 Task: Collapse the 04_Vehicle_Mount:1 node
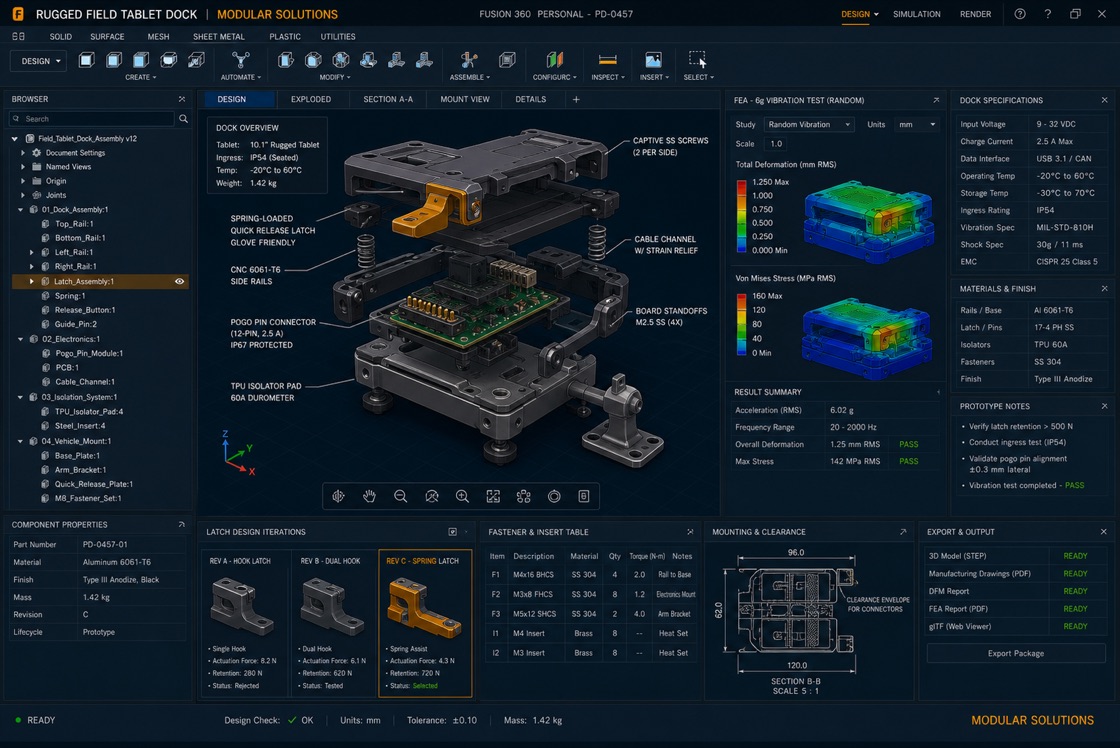pos(20,442)
